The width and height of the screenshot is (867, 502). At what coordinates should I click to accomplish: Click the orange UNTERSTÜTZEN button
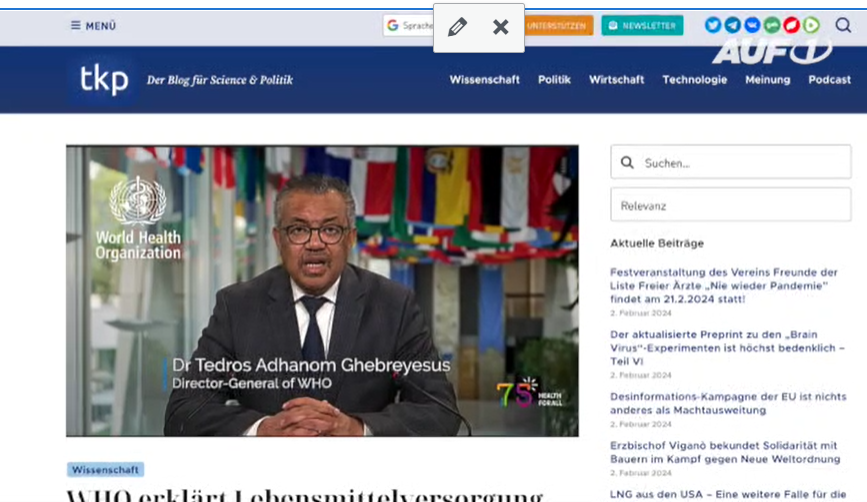(x=558, y=25)
